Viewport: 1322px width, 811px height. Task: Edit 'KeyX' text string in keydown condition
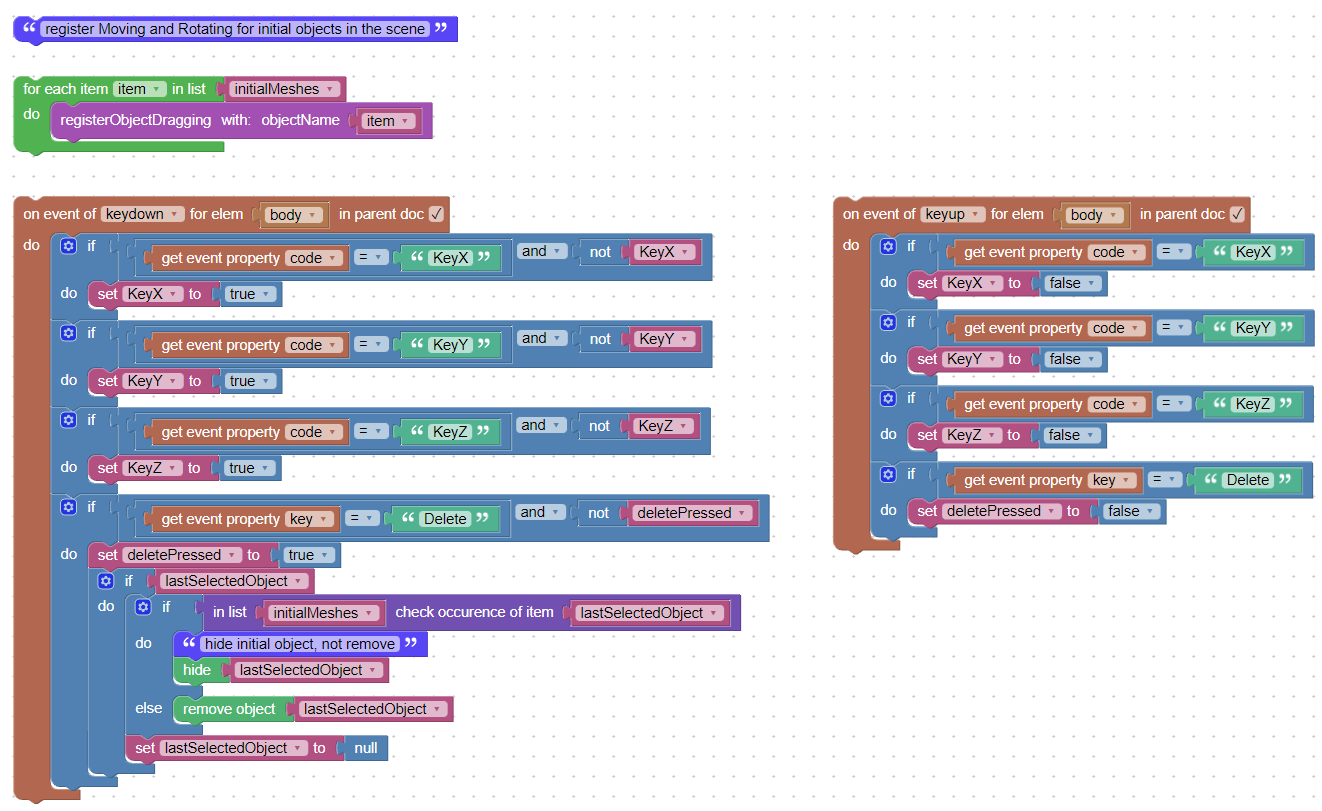click(x=450, y=258)
